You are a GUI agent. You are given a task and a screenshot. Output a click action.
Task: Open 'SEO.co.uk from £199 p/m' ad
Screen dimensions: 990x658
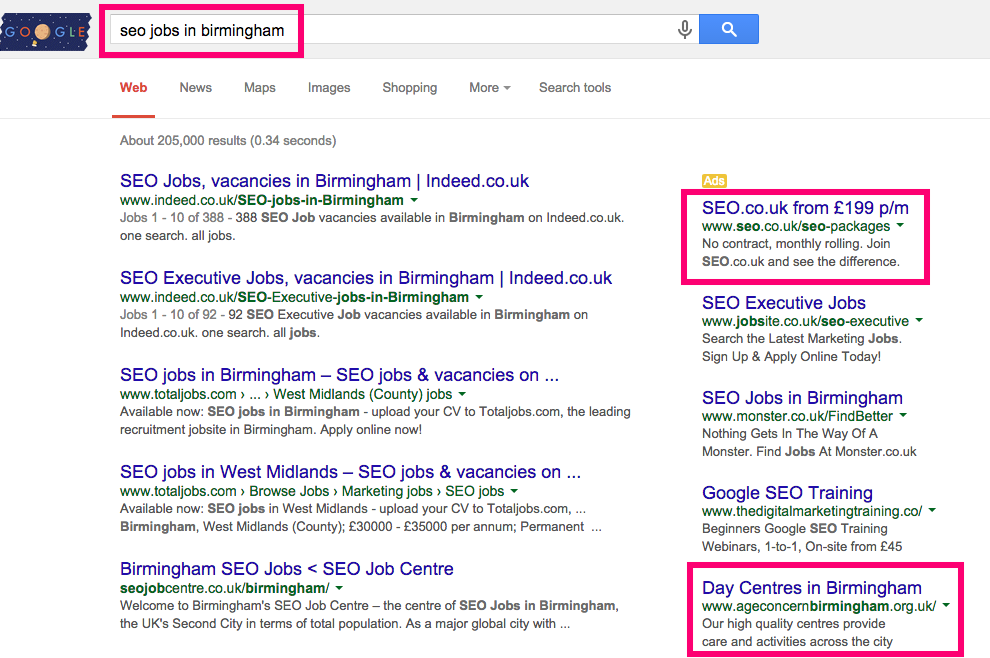coord(805,208)
